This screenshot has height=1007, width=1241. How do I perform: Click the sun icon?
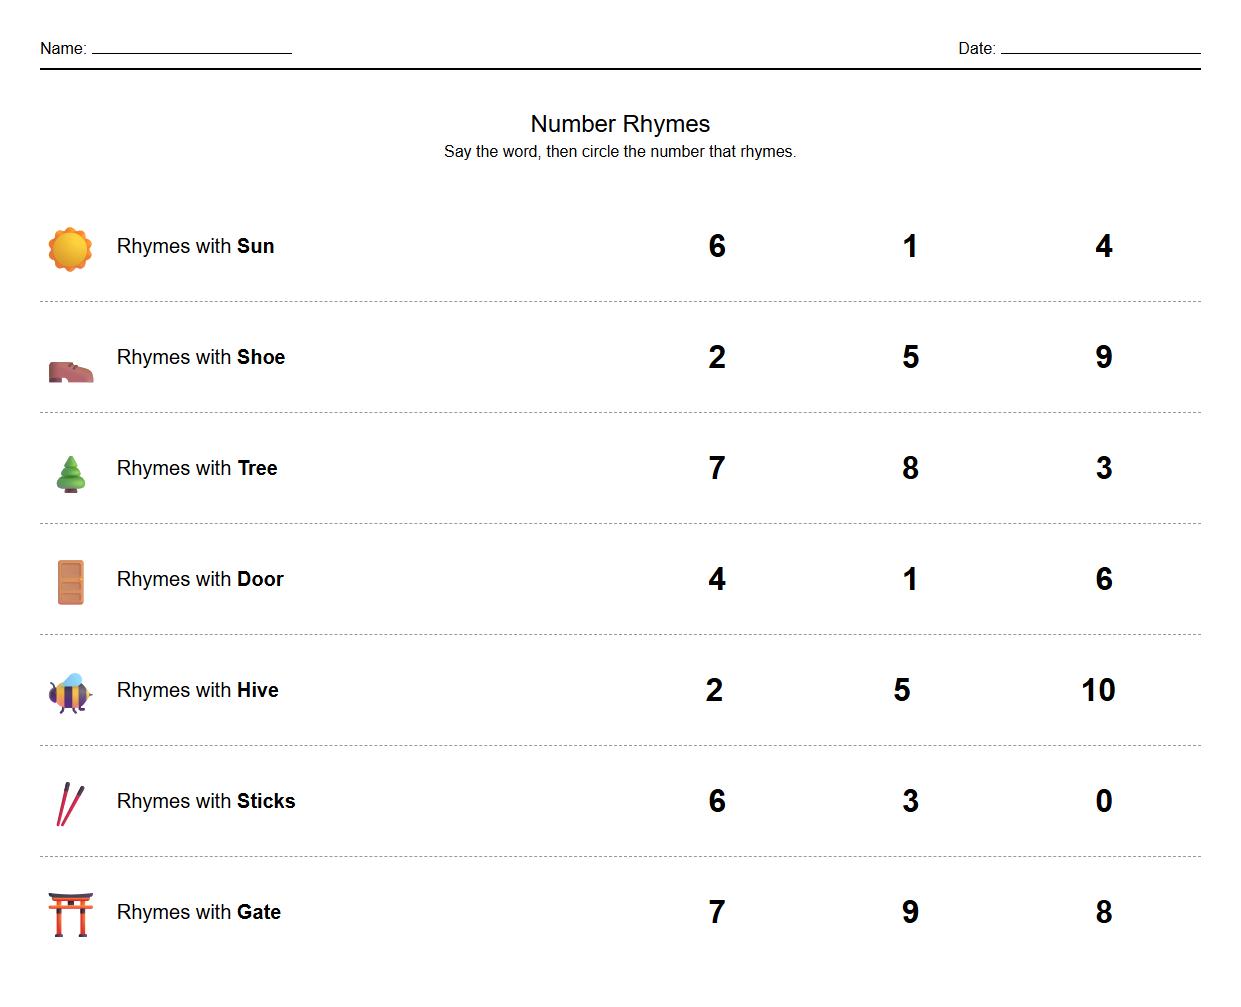tap(70, 249)
